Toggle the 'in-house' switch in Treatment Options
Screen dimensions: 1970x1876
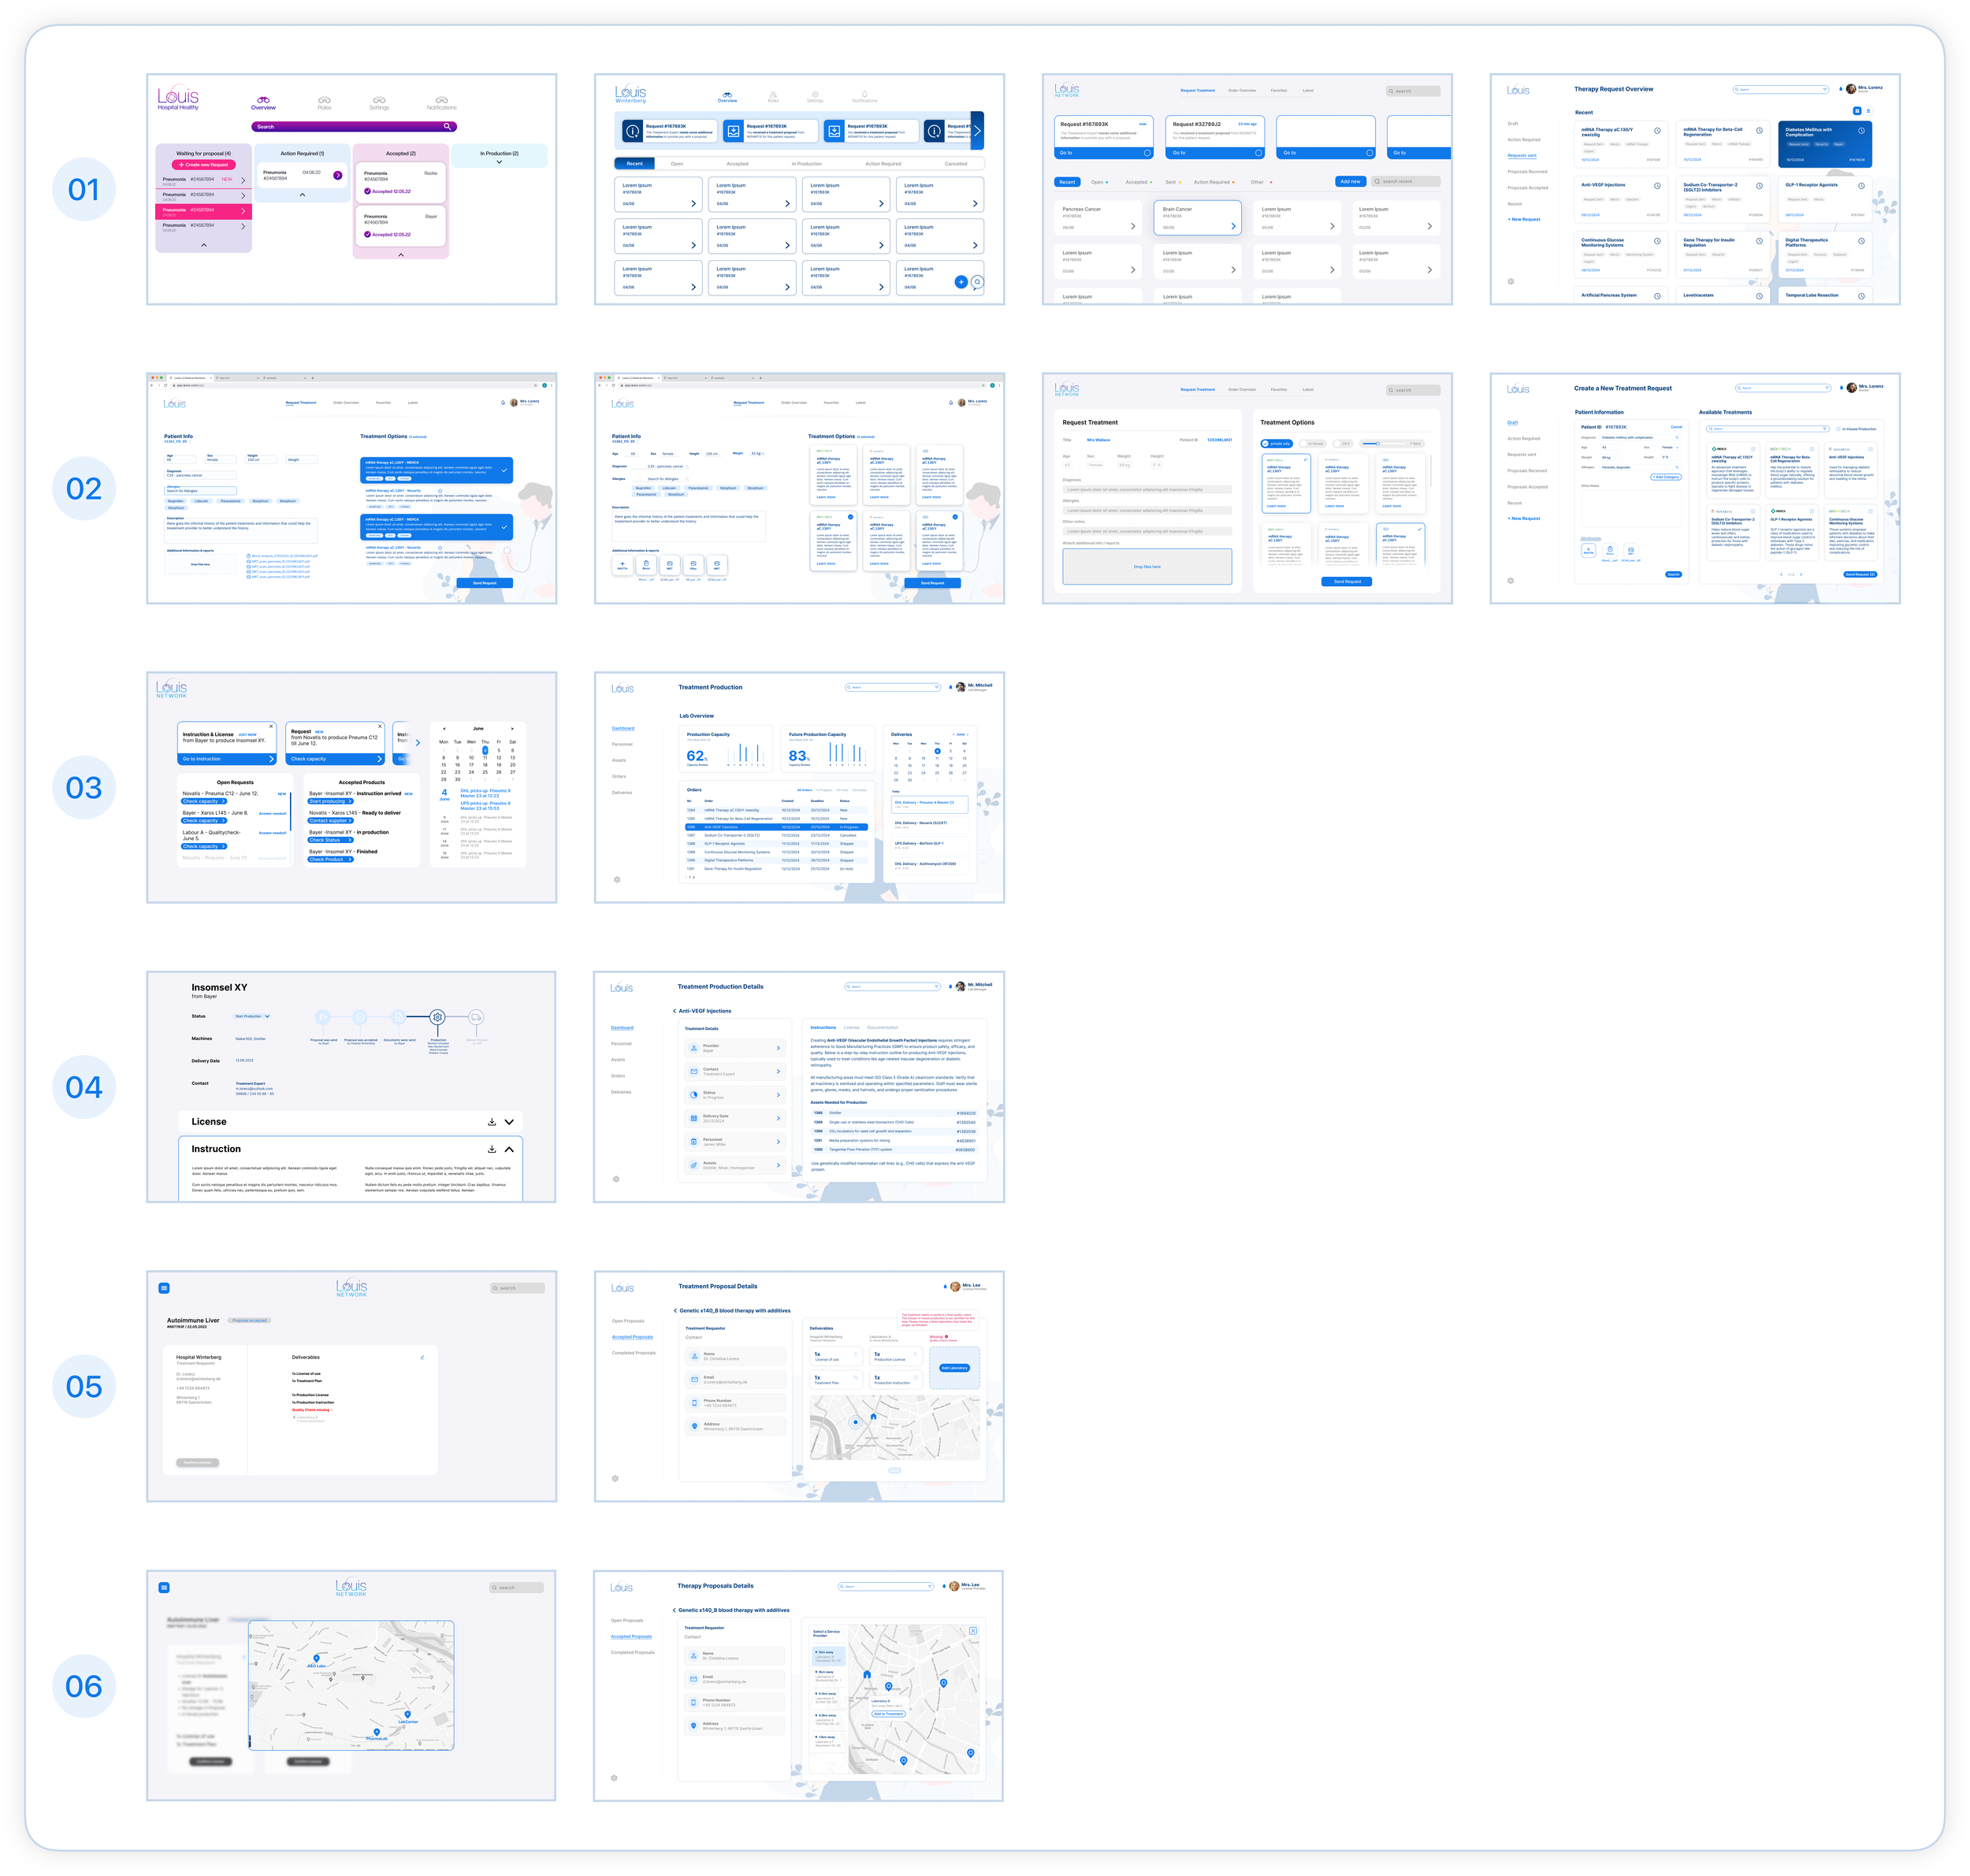pyautogui.click(x=1306, y=443)
